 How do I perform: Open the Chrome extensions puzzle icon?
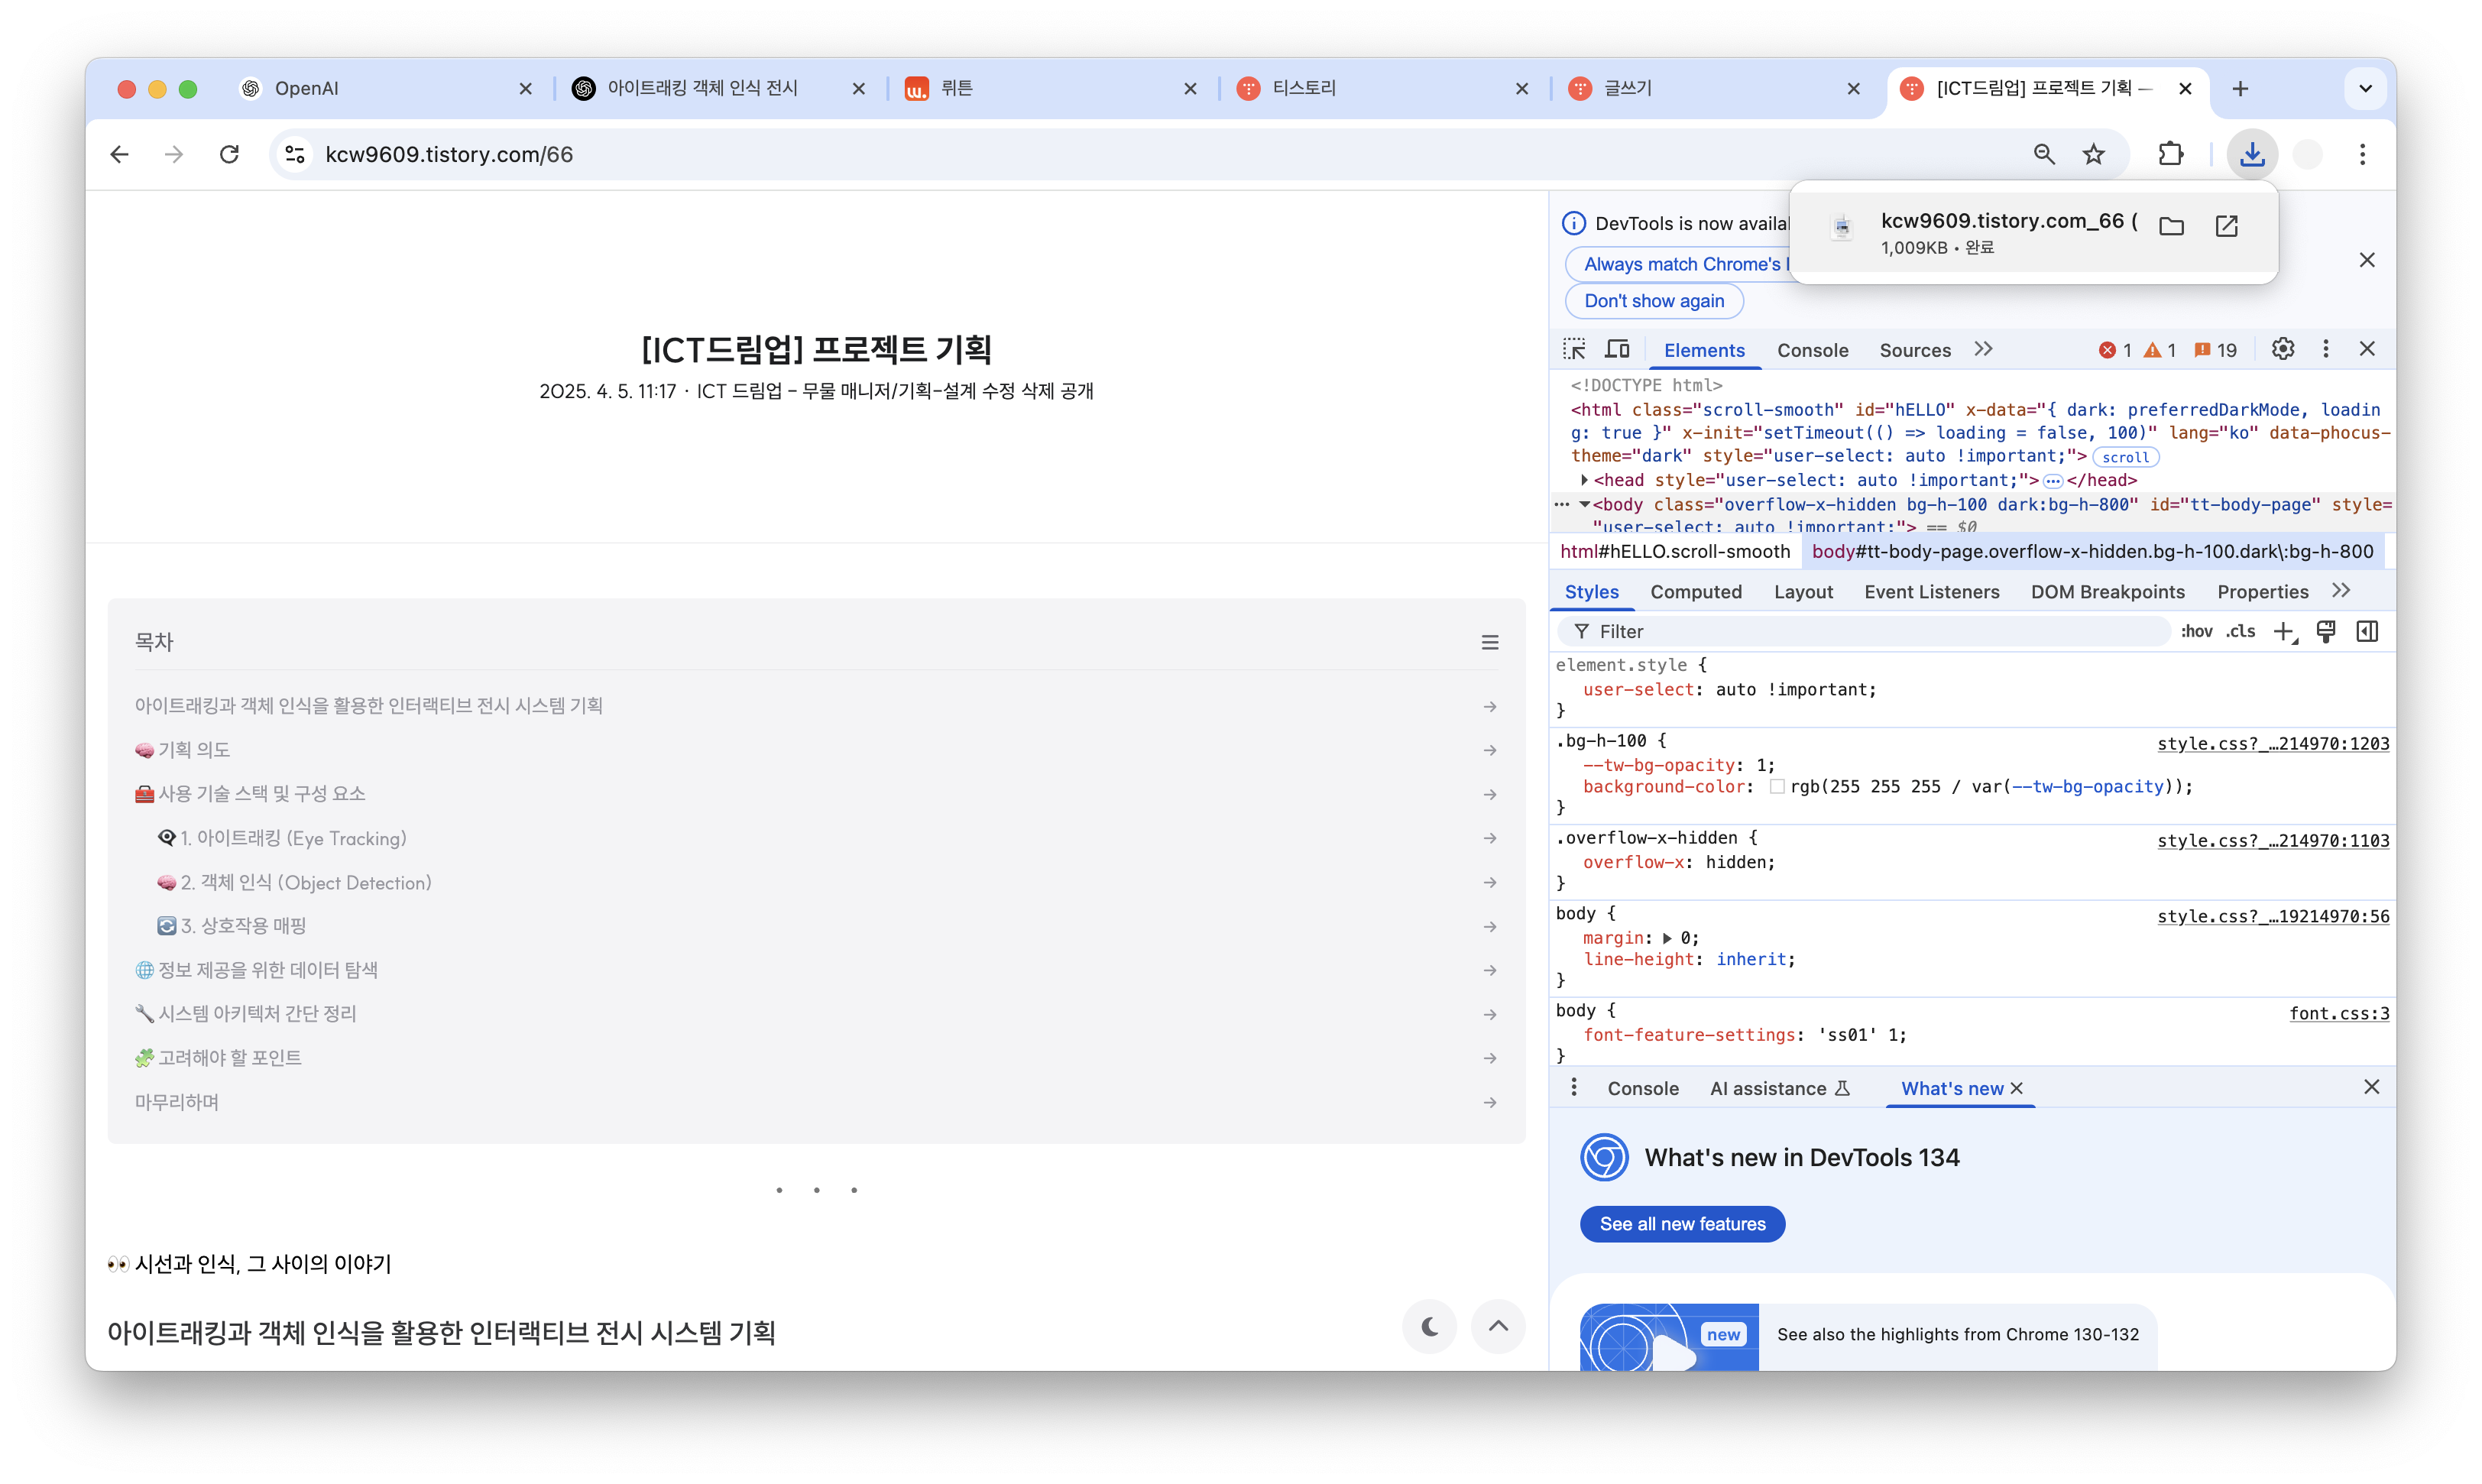pos(2170,154)
